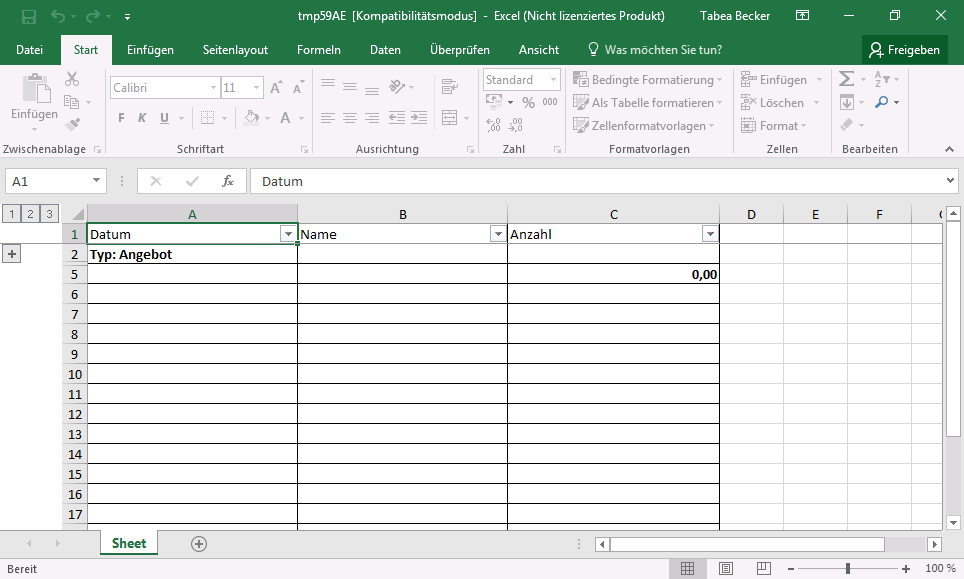Decrease indent of cell content

point(397,118)
